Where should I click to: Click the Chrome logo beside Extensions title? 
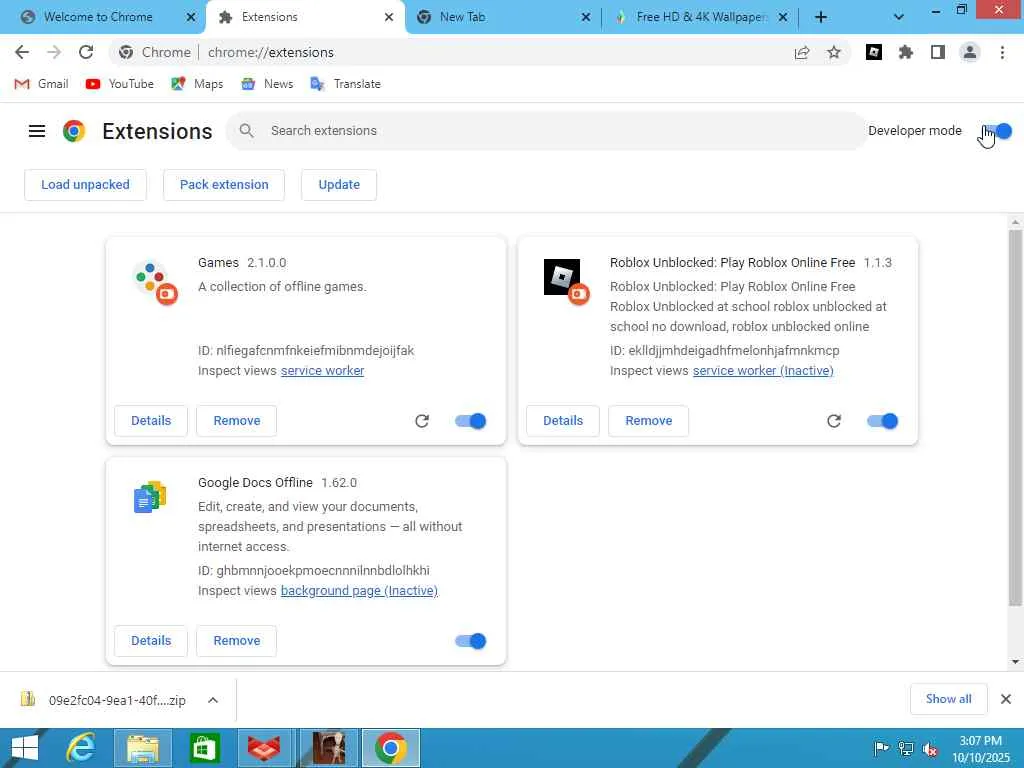[x=74, y=131]
